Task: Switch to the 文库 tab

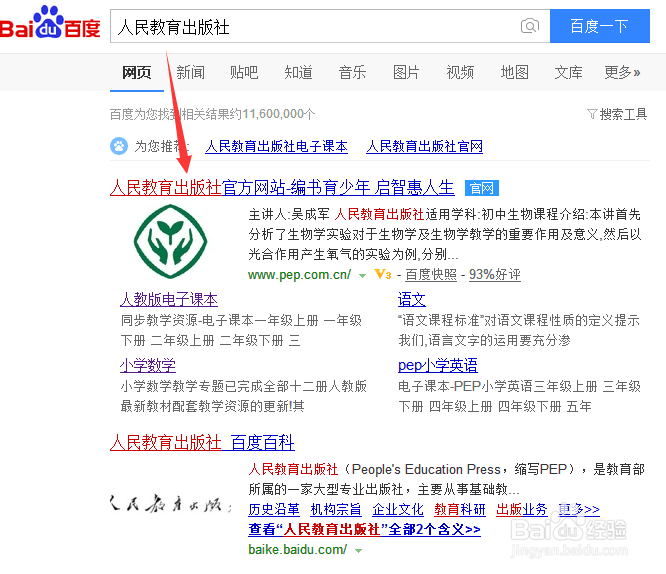Action: [568, 72]
